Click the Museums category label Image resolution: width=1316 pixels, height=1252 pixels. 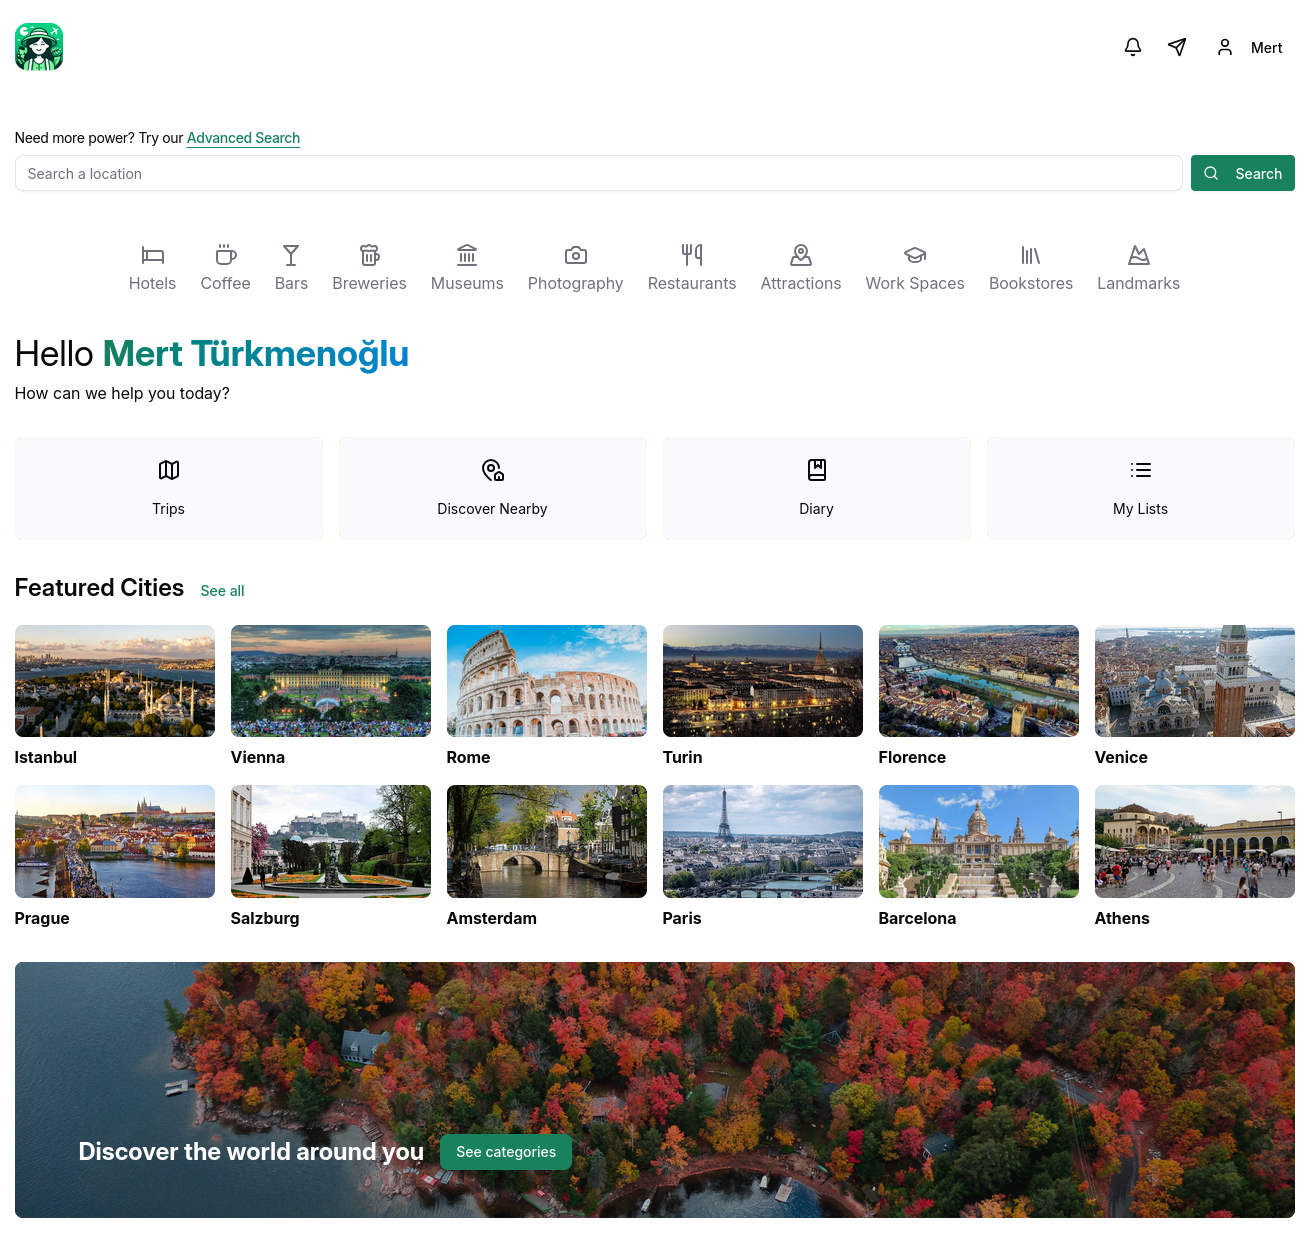[x=467, y=284]
